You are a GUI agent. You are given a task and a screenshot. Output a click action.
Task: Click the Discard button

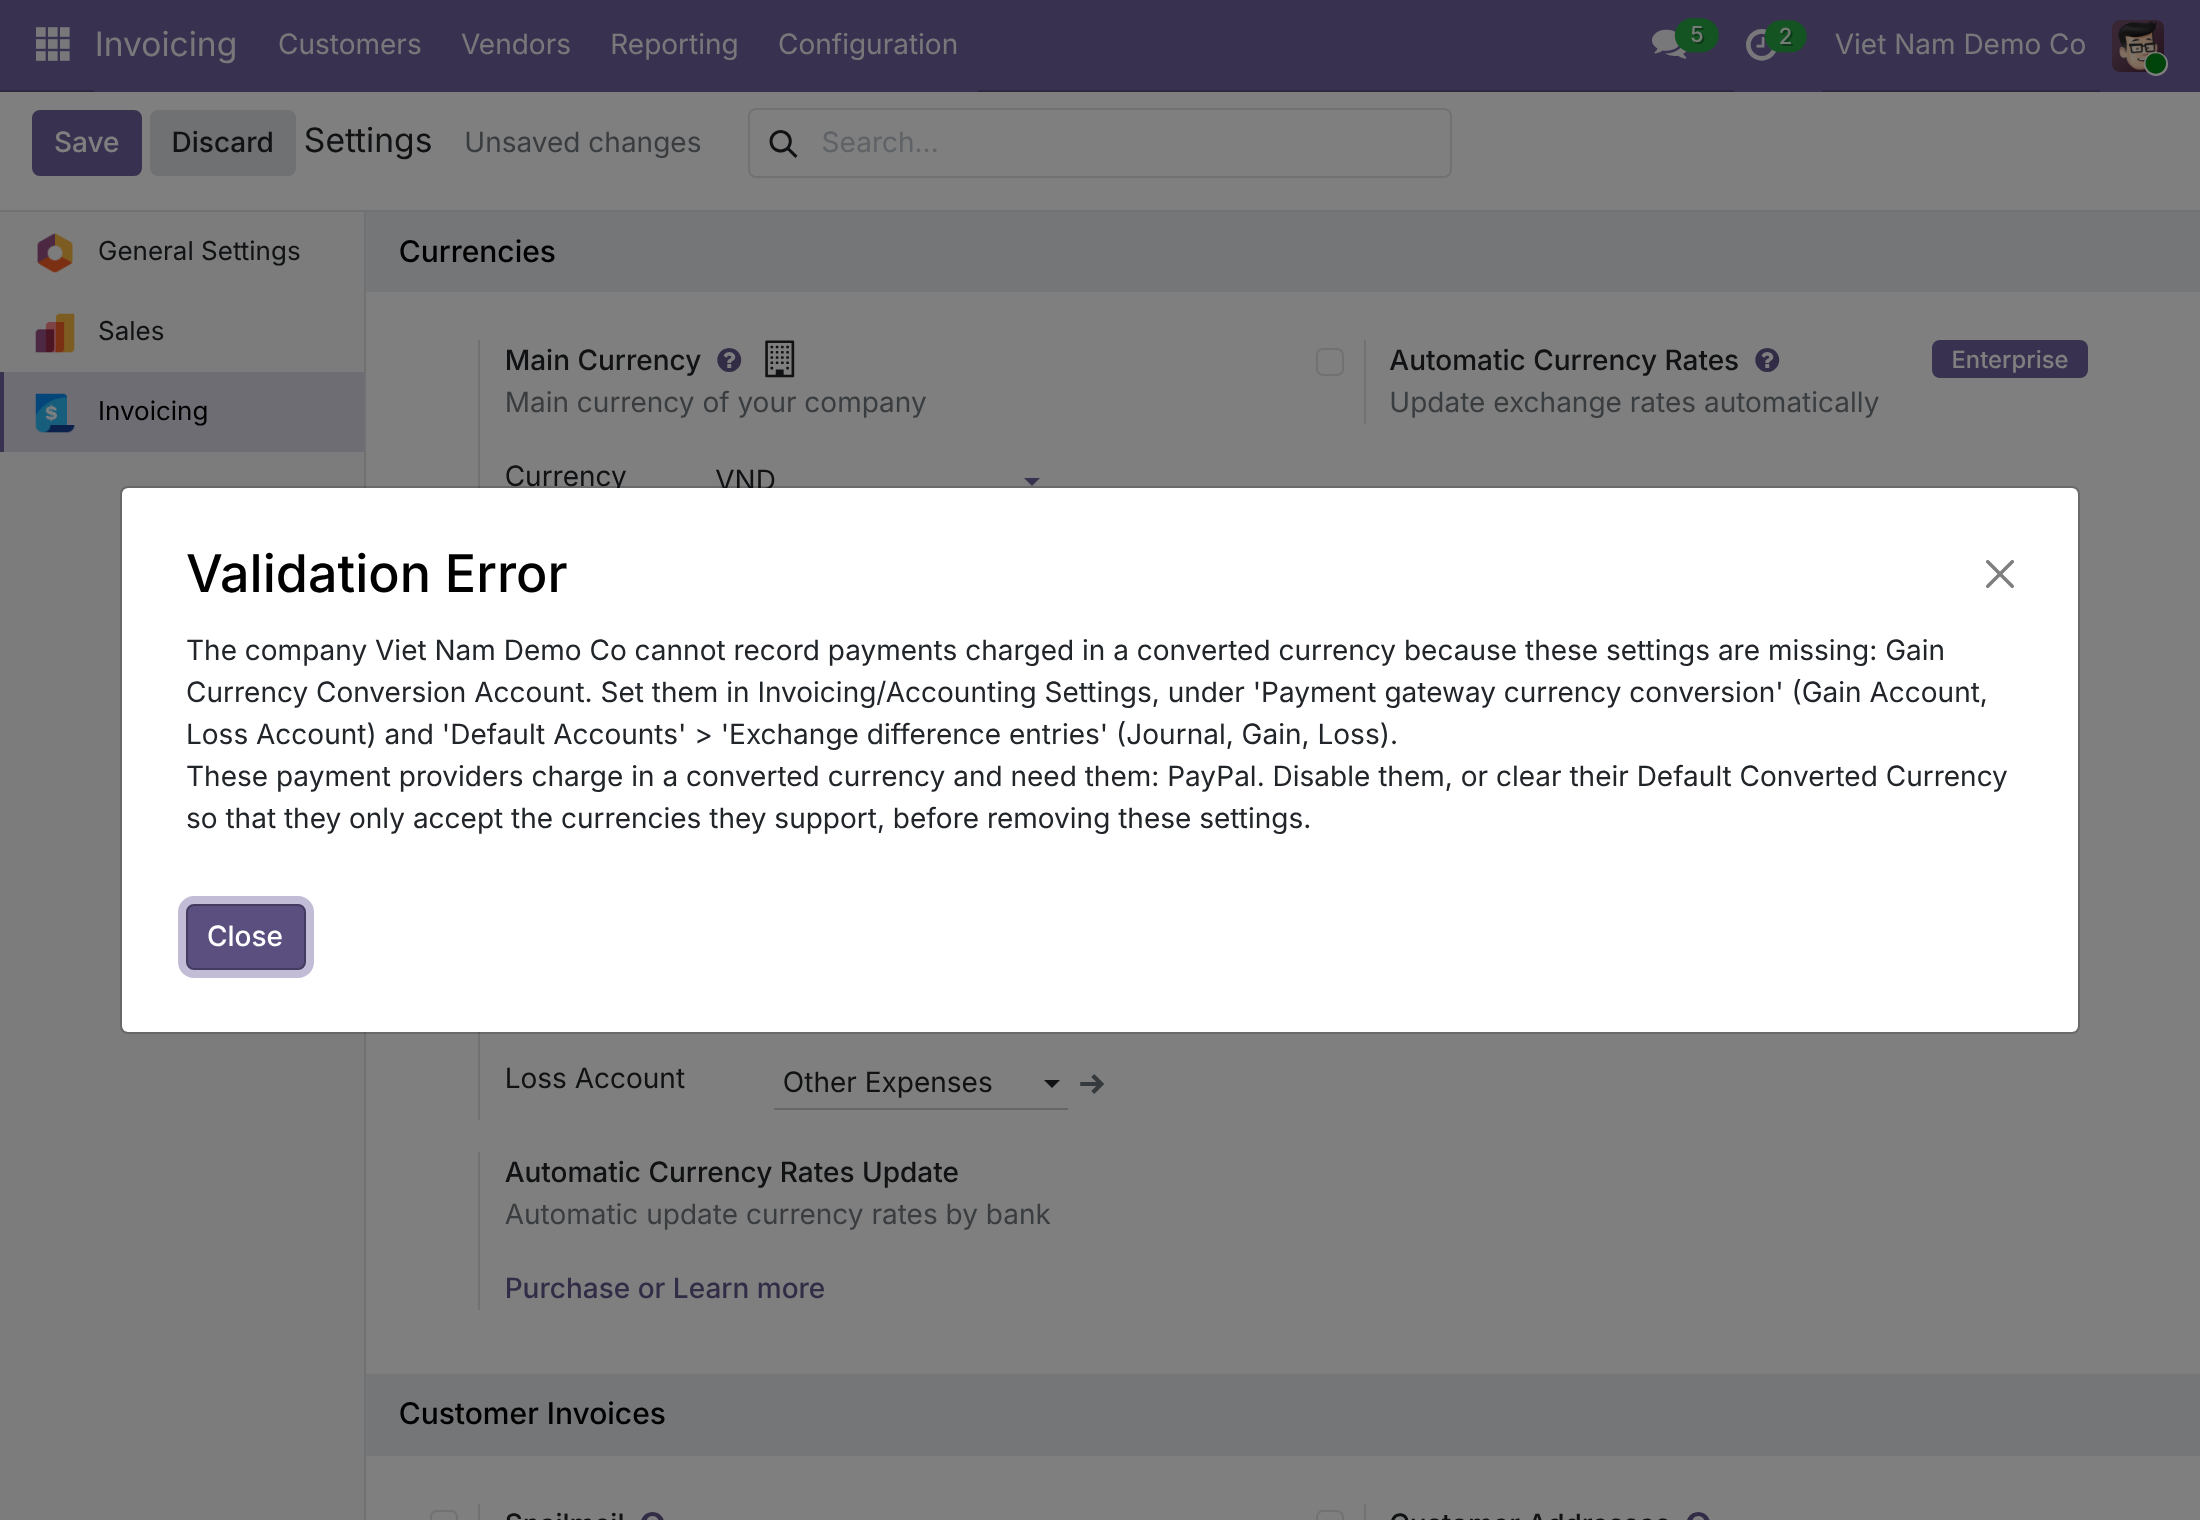[x=222, y=143]
